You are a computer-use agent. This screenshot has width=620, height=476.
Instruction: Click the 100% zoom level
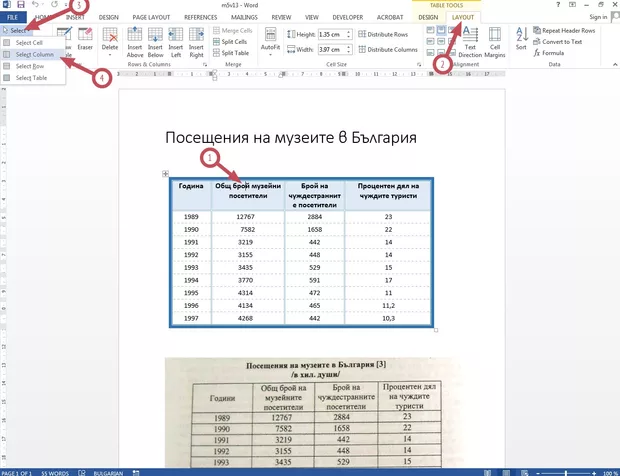pos(611,473)
